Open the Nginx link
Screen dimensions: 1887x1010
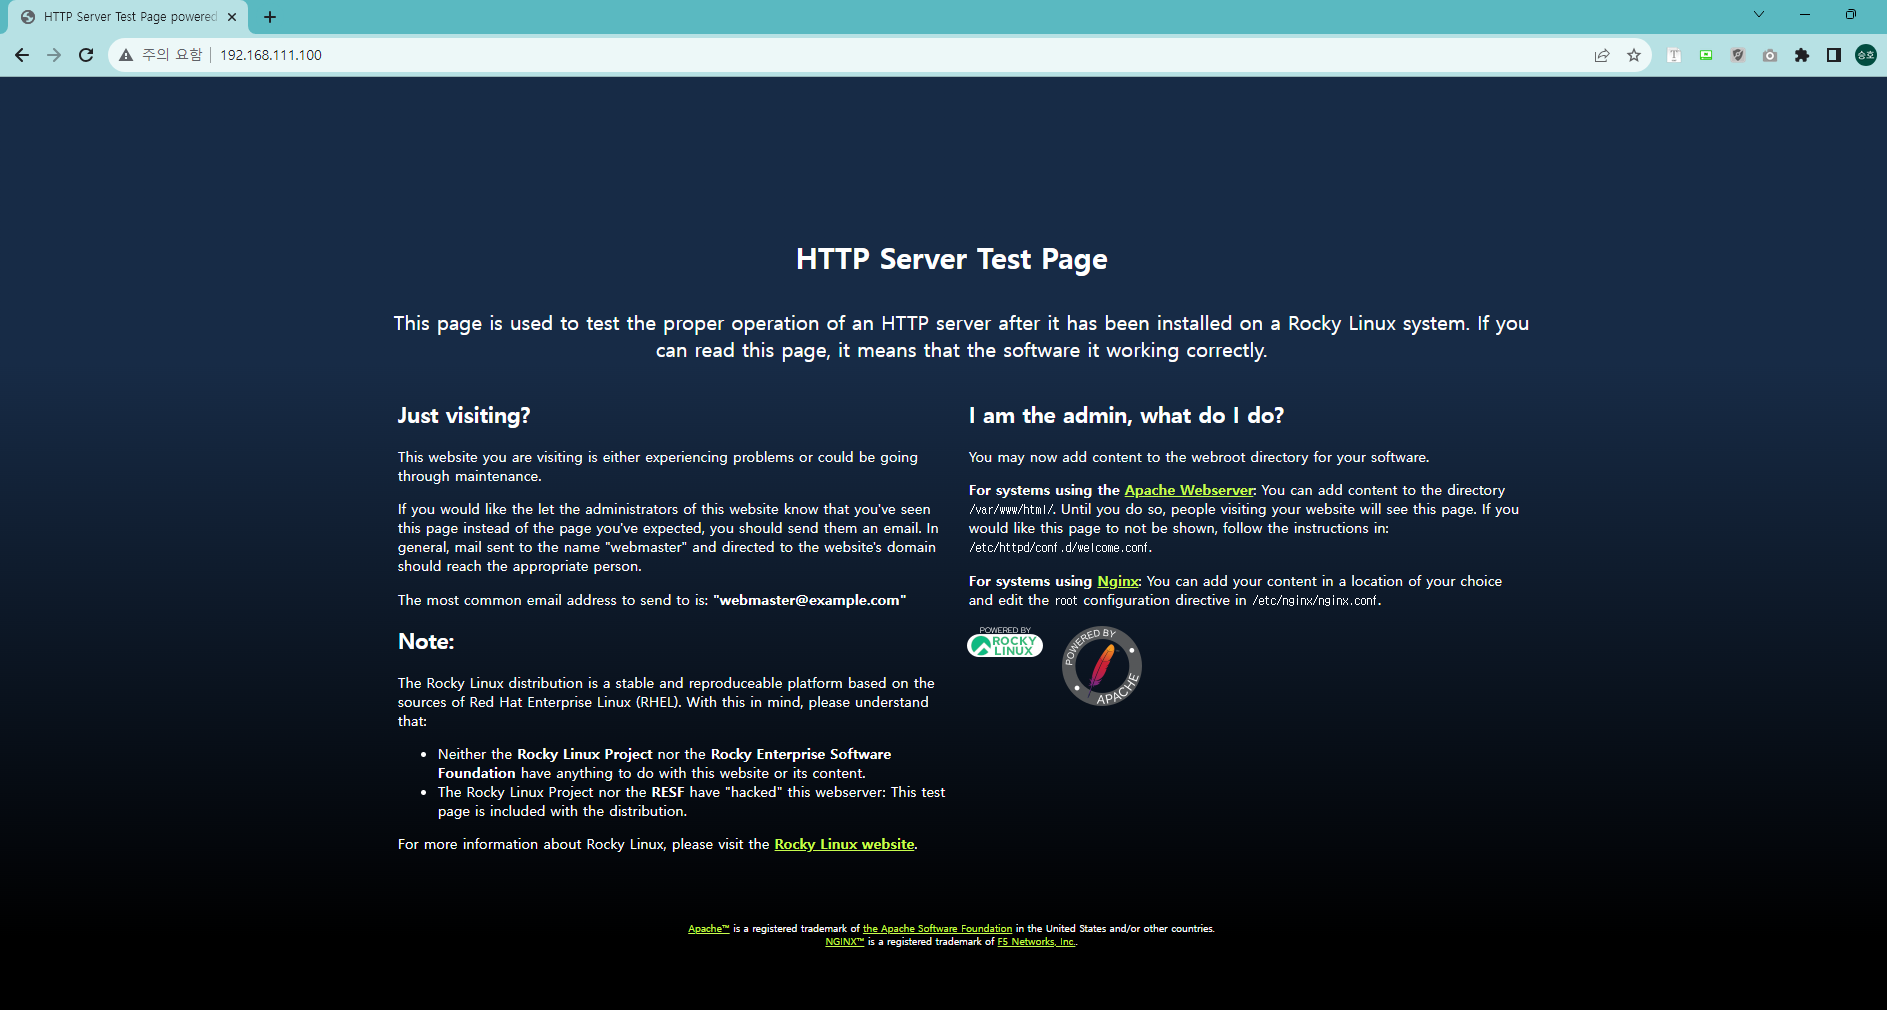pos(1118,581)
